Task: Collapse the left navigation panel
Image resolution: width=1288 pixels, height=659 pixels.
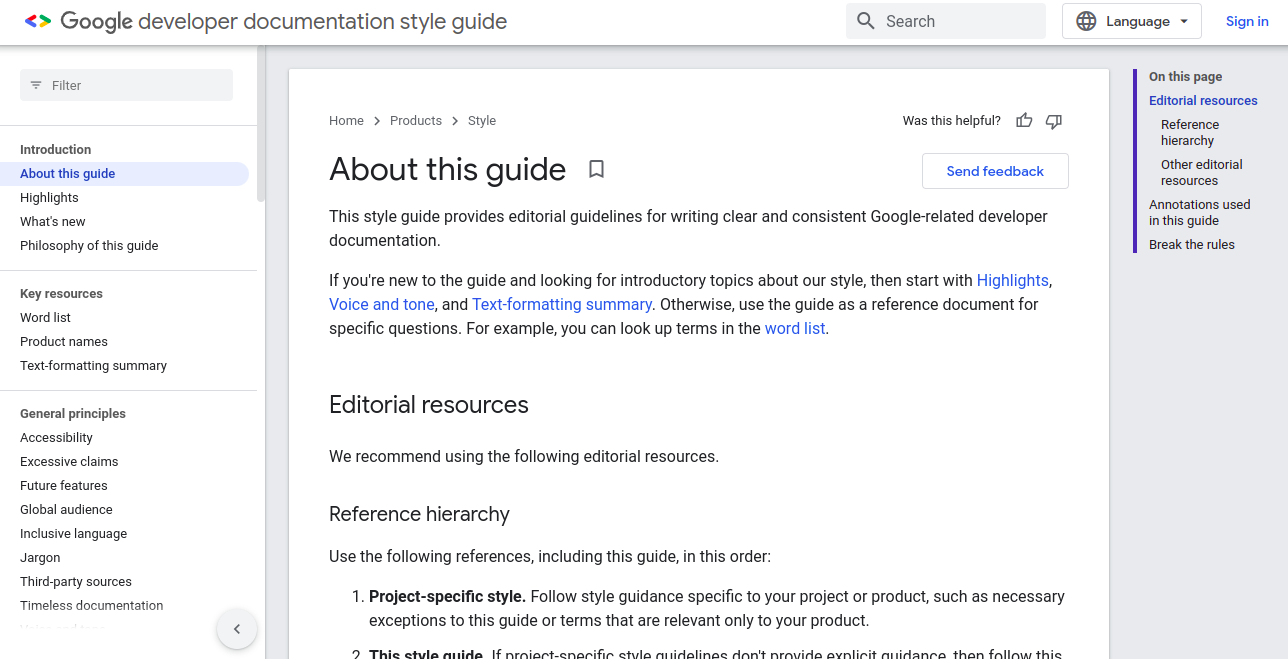Action: click(237, 629)
